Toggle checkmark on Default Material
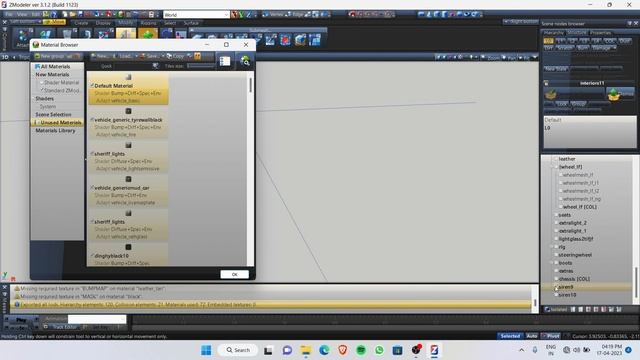The image size is (640, 360). coord(92,85)
